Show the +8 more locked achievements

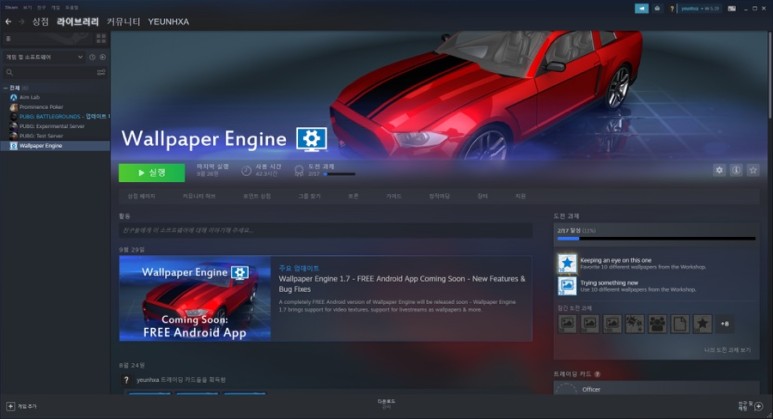tap(725, 324)
